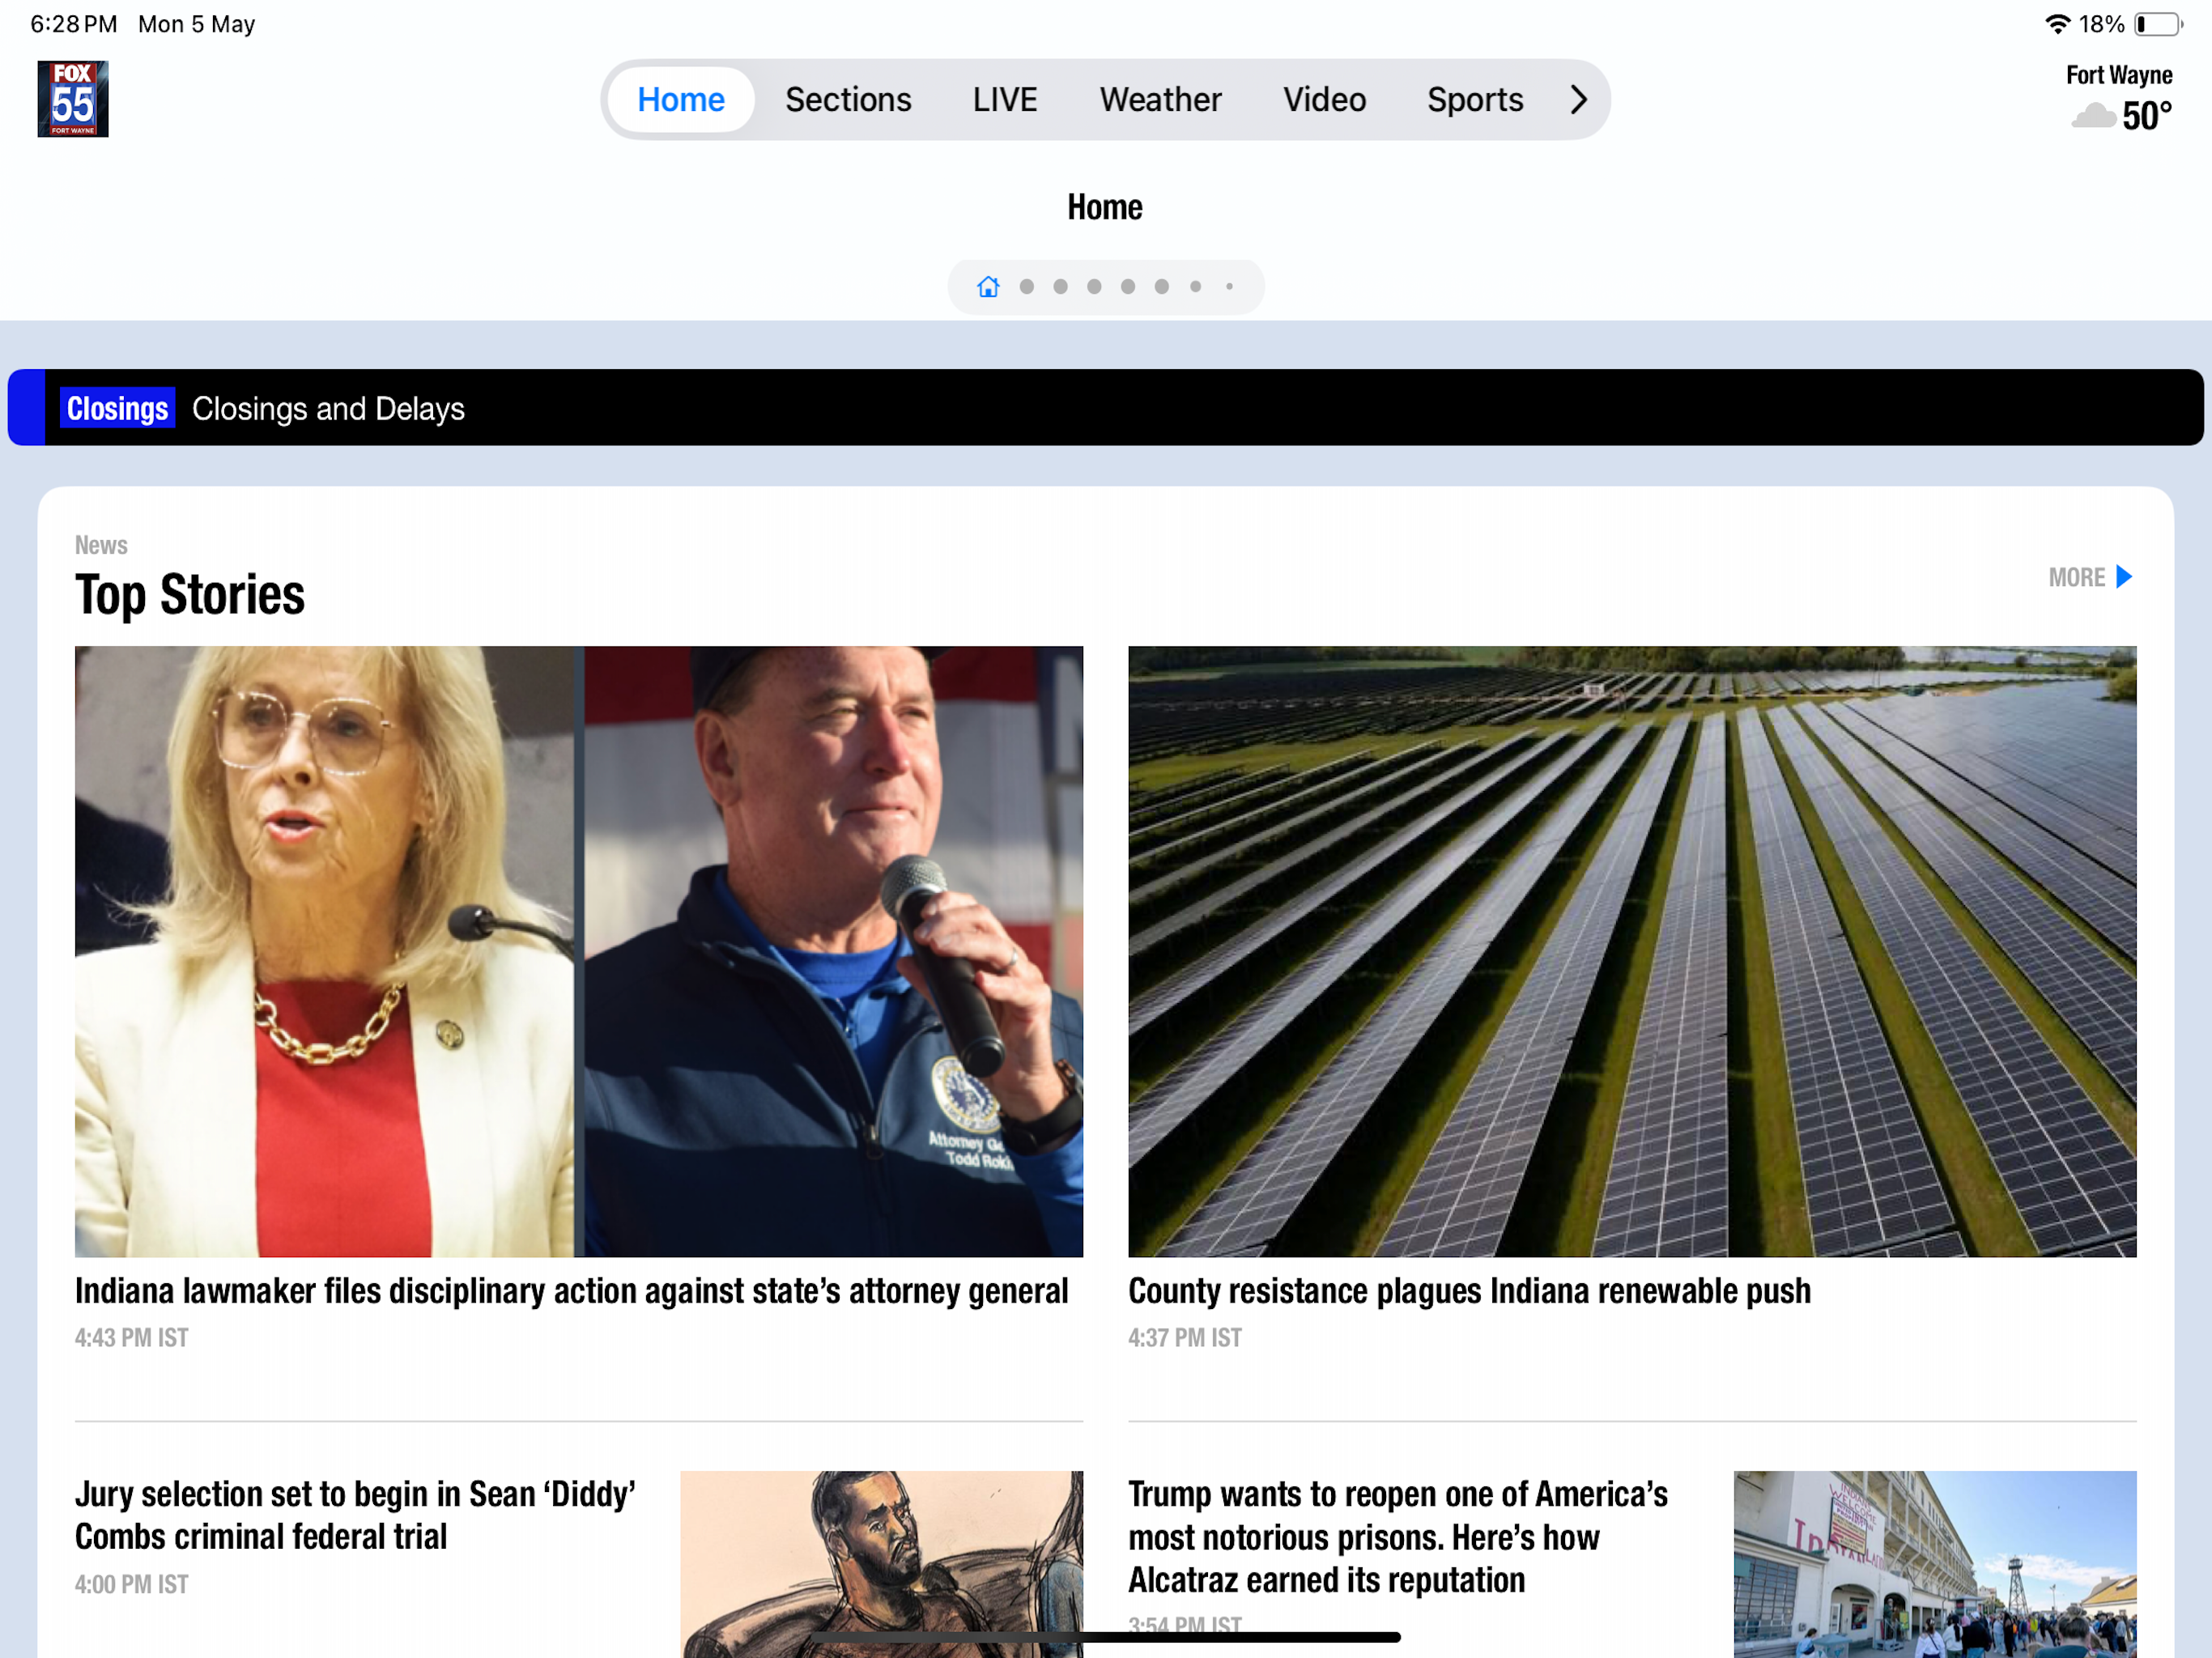This screenshot has width=2212, height=1658.
Task: Tap the blue MORE arrow icon
Action: click(x=2124, y=577)
